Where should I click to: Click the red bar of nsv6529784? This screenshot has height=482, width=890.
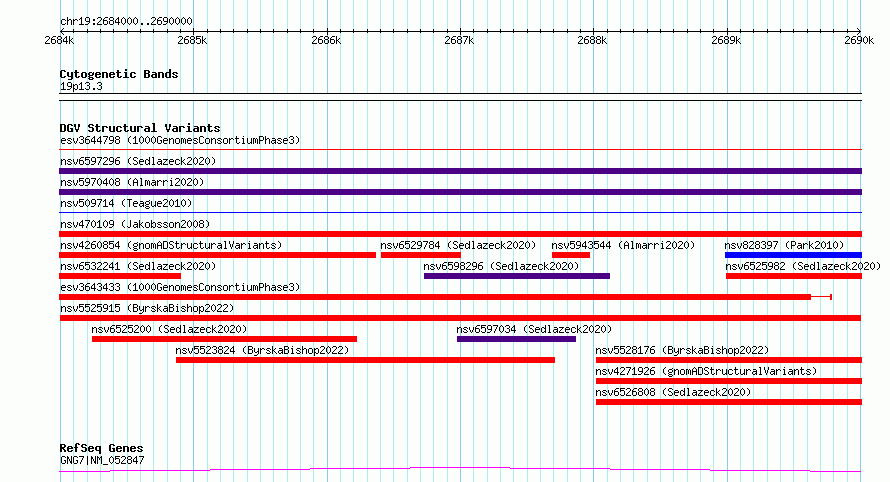point(421,255)
